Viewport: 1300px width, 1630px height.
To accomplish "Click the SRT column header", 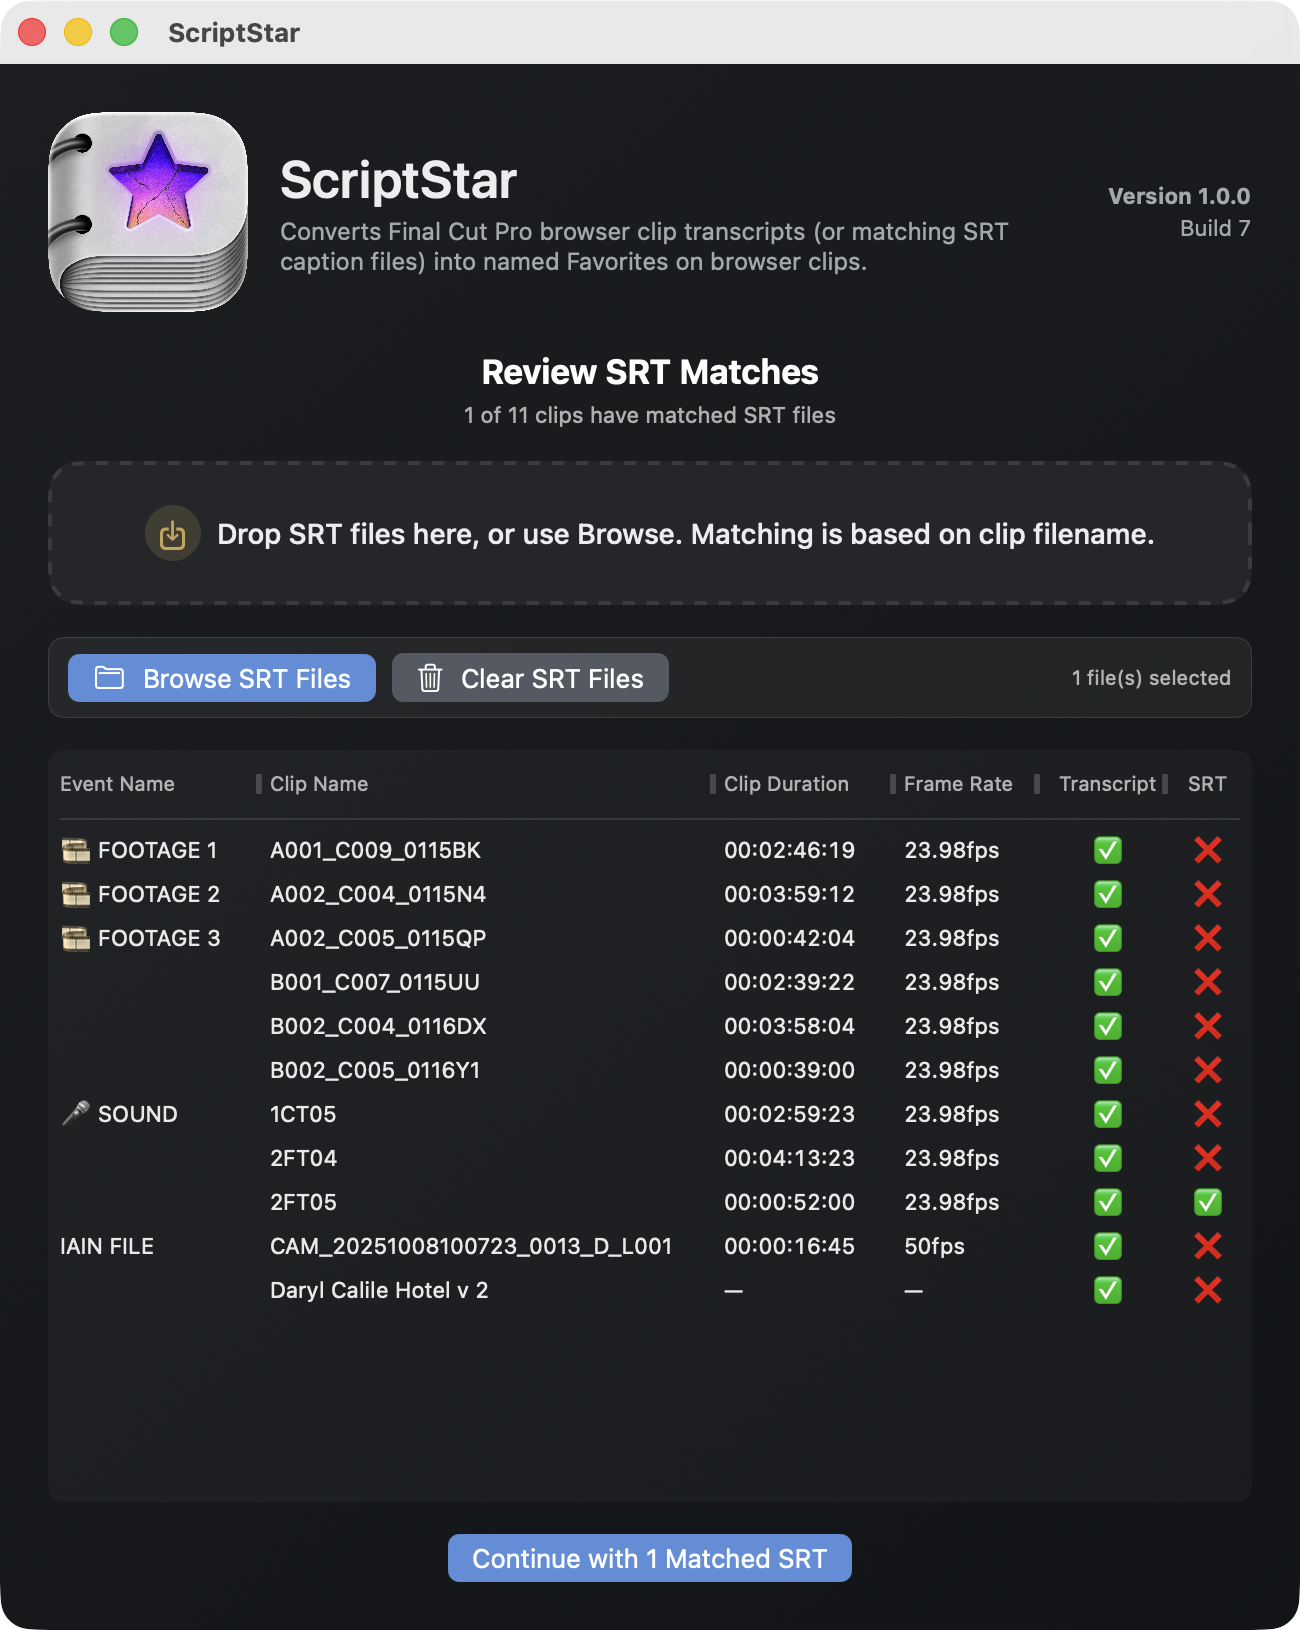I will click(x=1206, y=784).
